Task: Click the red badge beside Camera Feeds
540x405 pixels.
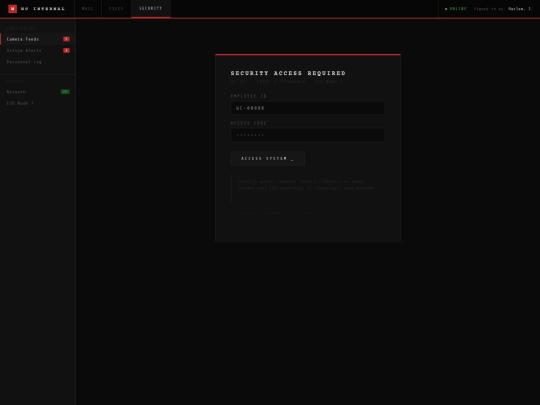Action: [x=66, y=39]
